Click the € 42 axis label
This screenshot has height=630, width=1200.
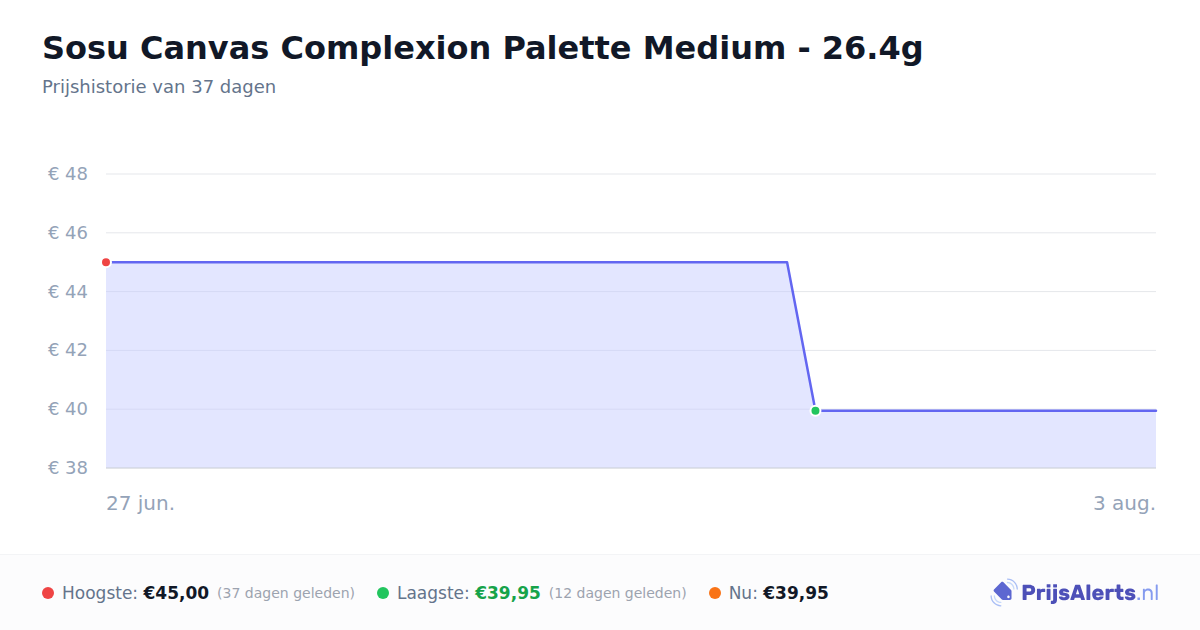(x=68, y=350)
